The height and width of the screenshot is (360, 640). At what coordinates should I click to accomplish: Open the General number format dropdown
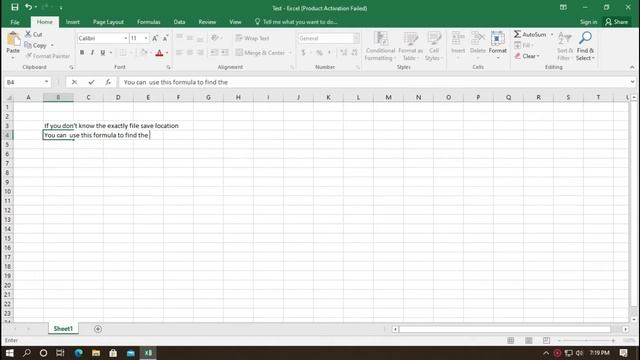point(356,38)
